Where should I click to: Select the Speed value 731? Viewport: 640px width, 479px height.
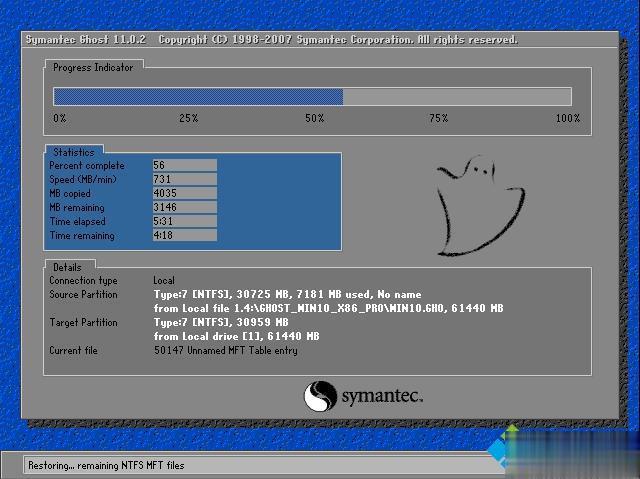pos(184,179)
